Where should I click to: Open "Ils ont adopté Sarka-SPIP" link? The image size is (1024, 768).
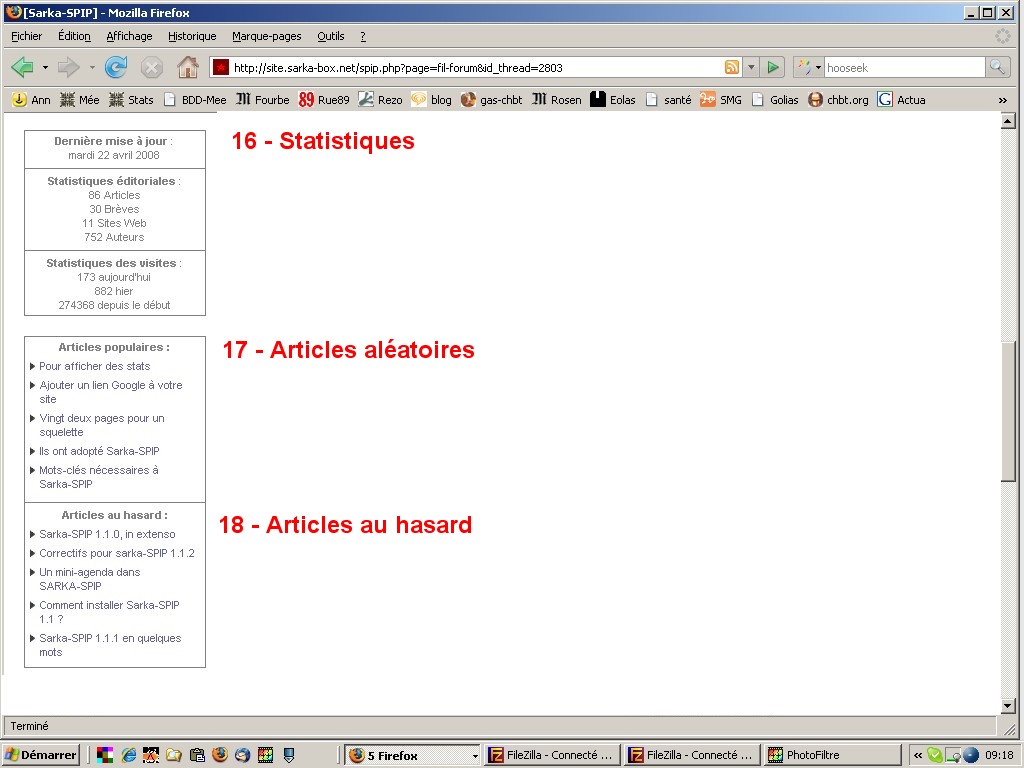[99, 451]
